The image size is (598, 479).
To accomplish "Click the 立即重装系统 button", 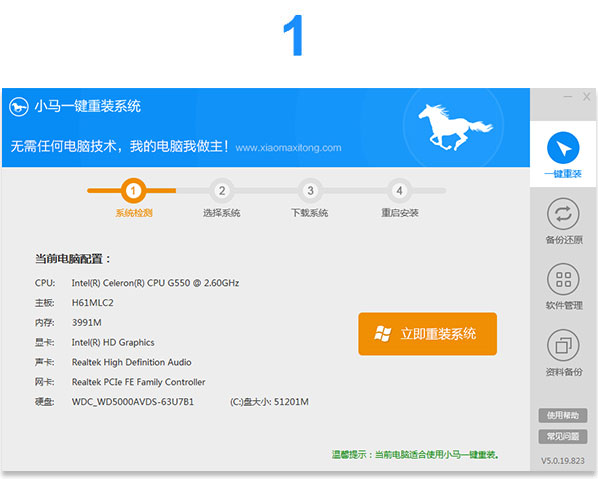I will pyautogui.click(x=427, y=334).
